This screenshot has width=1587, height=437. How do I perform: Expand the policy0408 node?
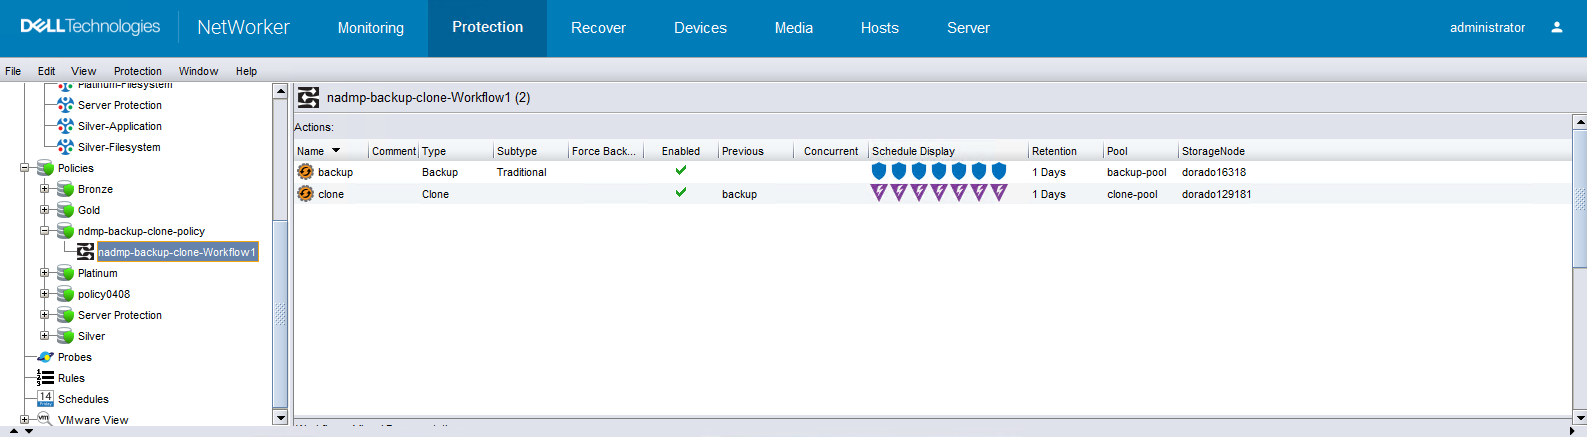click(44, 294)
